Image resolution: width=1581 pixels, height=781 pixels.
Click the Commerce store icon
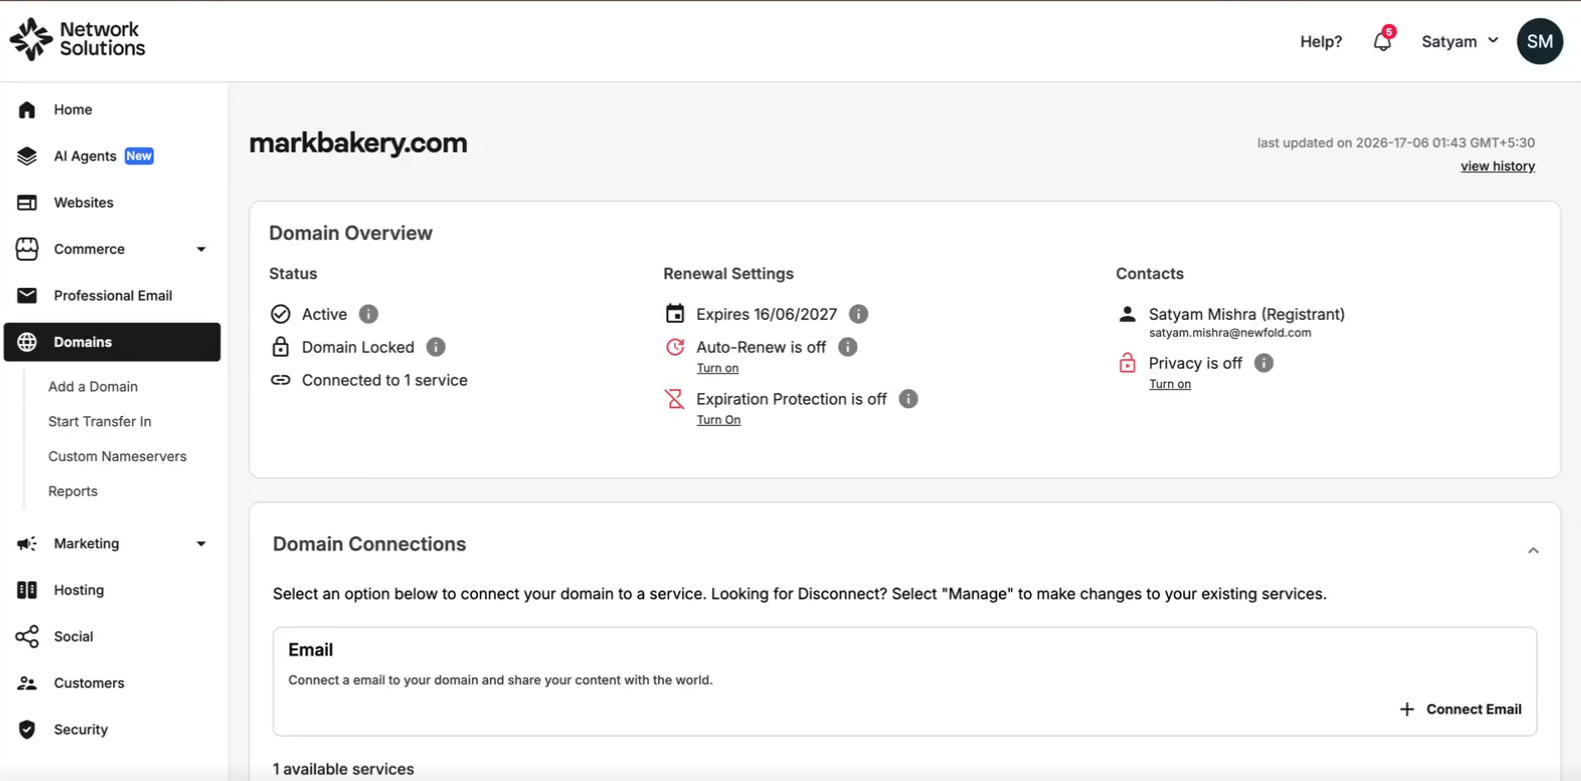click(27, 249)
